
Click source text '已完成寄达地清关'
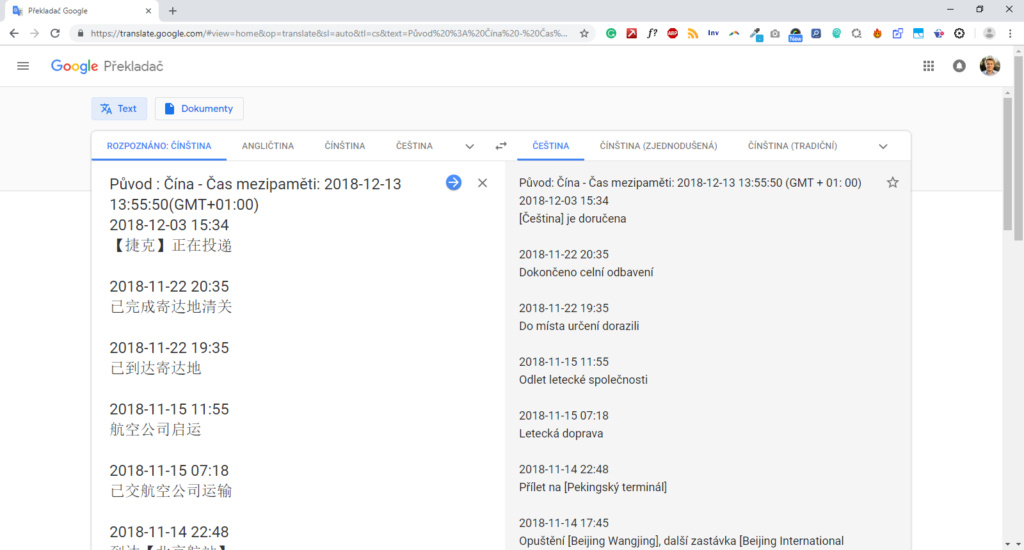[171, 307]
